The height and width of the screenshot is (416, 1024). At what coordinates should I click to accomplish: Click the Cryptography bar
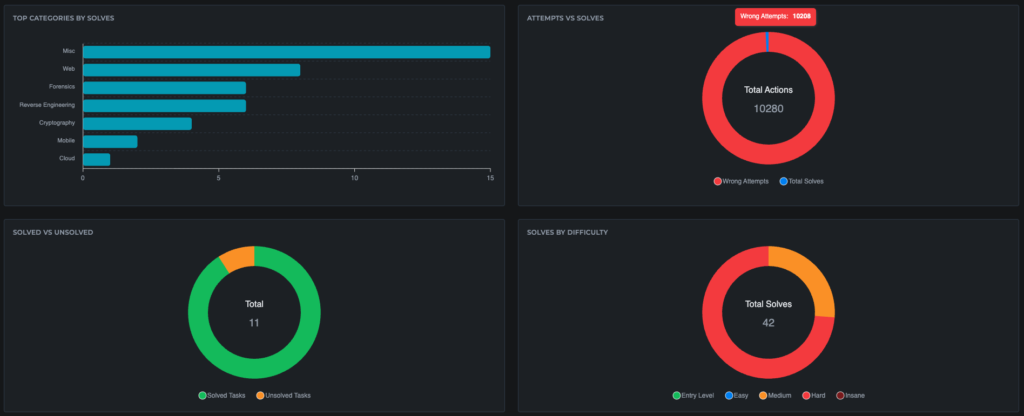[137, 124]
